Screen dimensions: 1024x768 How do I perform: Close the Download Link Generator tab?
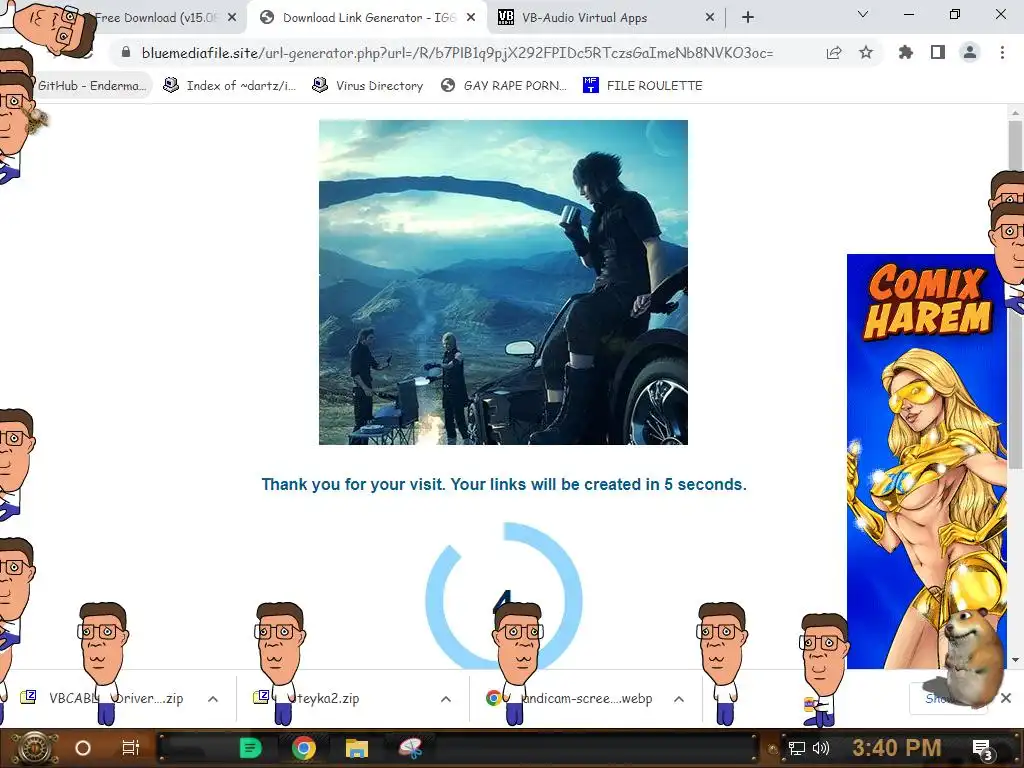point(471,18)
